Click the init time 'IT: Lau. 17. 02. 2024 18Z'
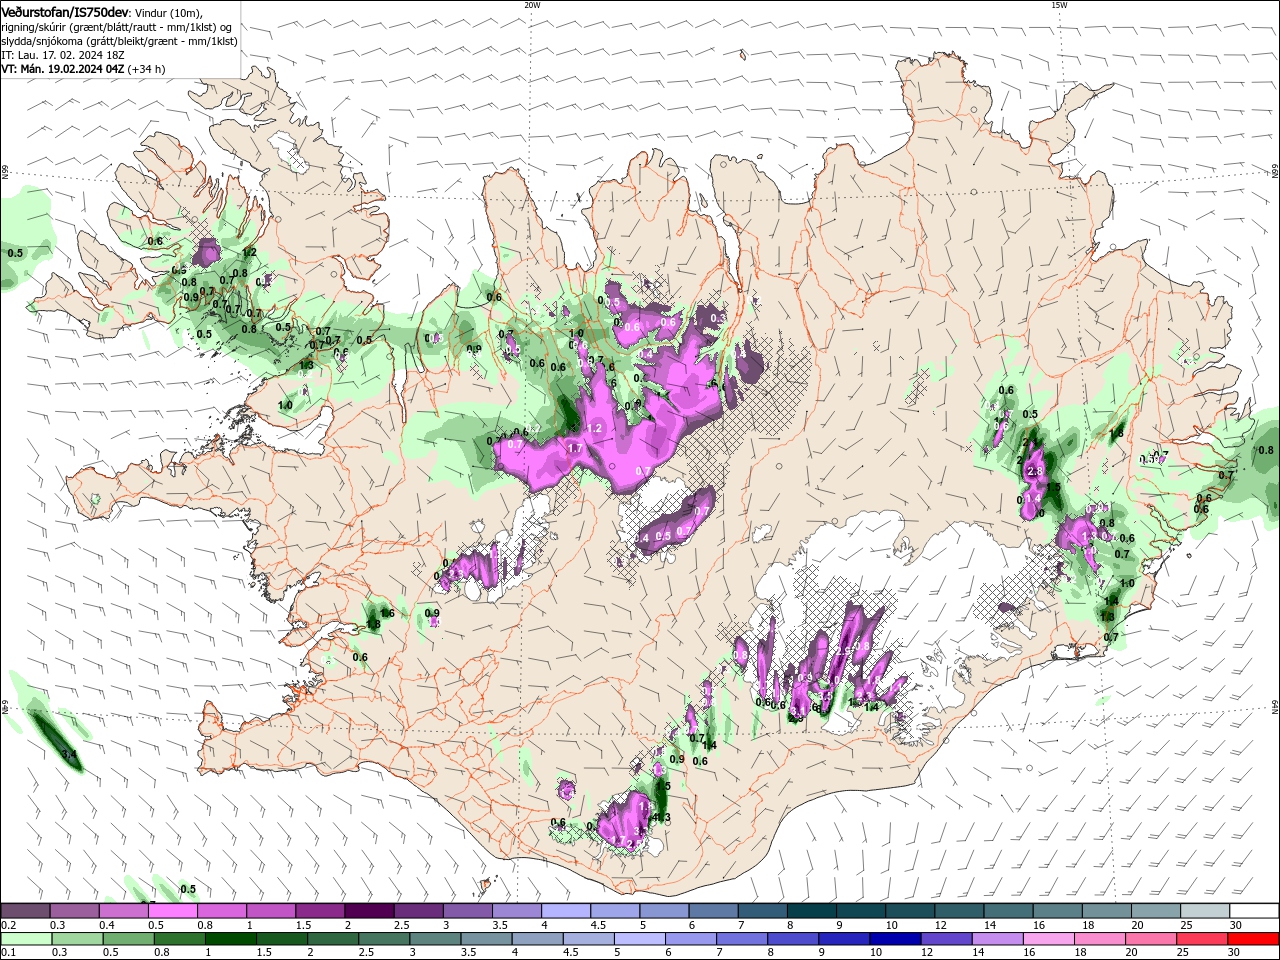Viewport: 1280px width, 960px height. (x=61, y=55)
